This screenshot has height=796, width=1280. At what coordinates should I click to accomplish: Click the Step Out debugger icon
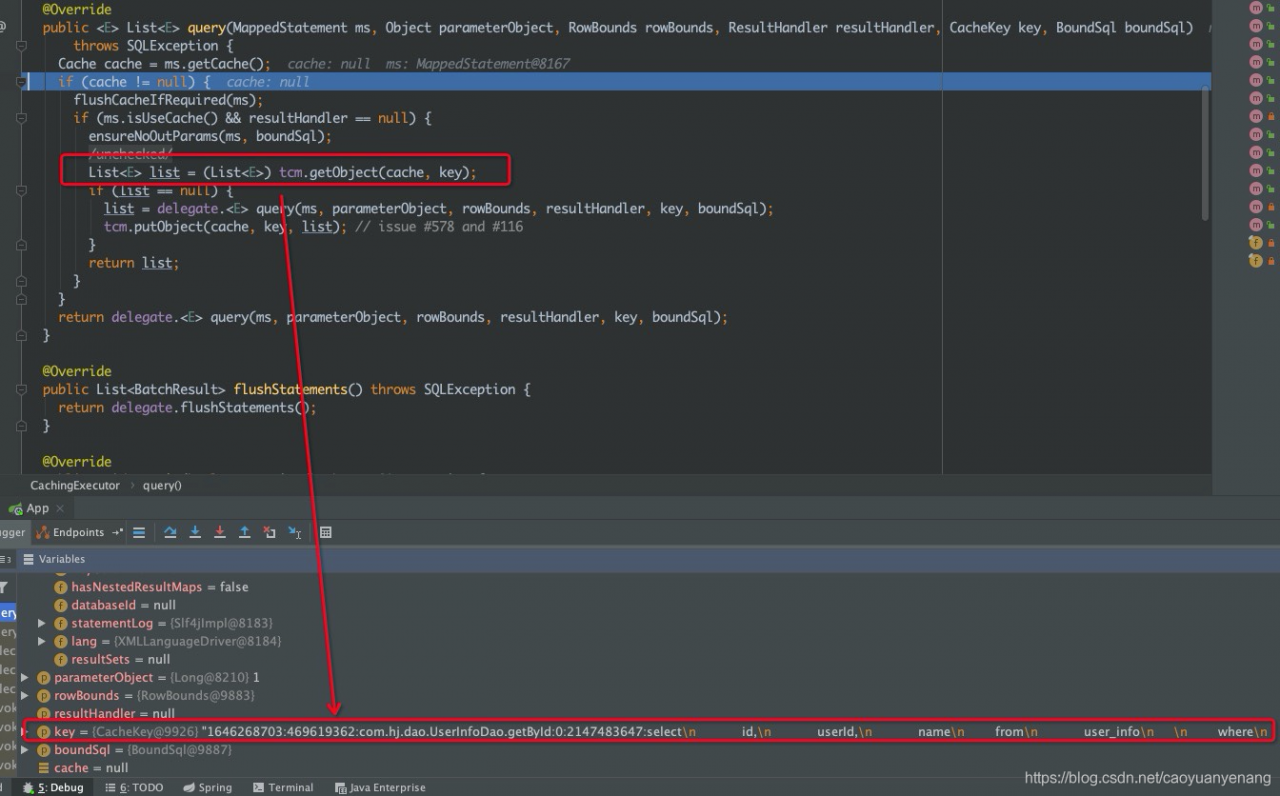[244, 533]
